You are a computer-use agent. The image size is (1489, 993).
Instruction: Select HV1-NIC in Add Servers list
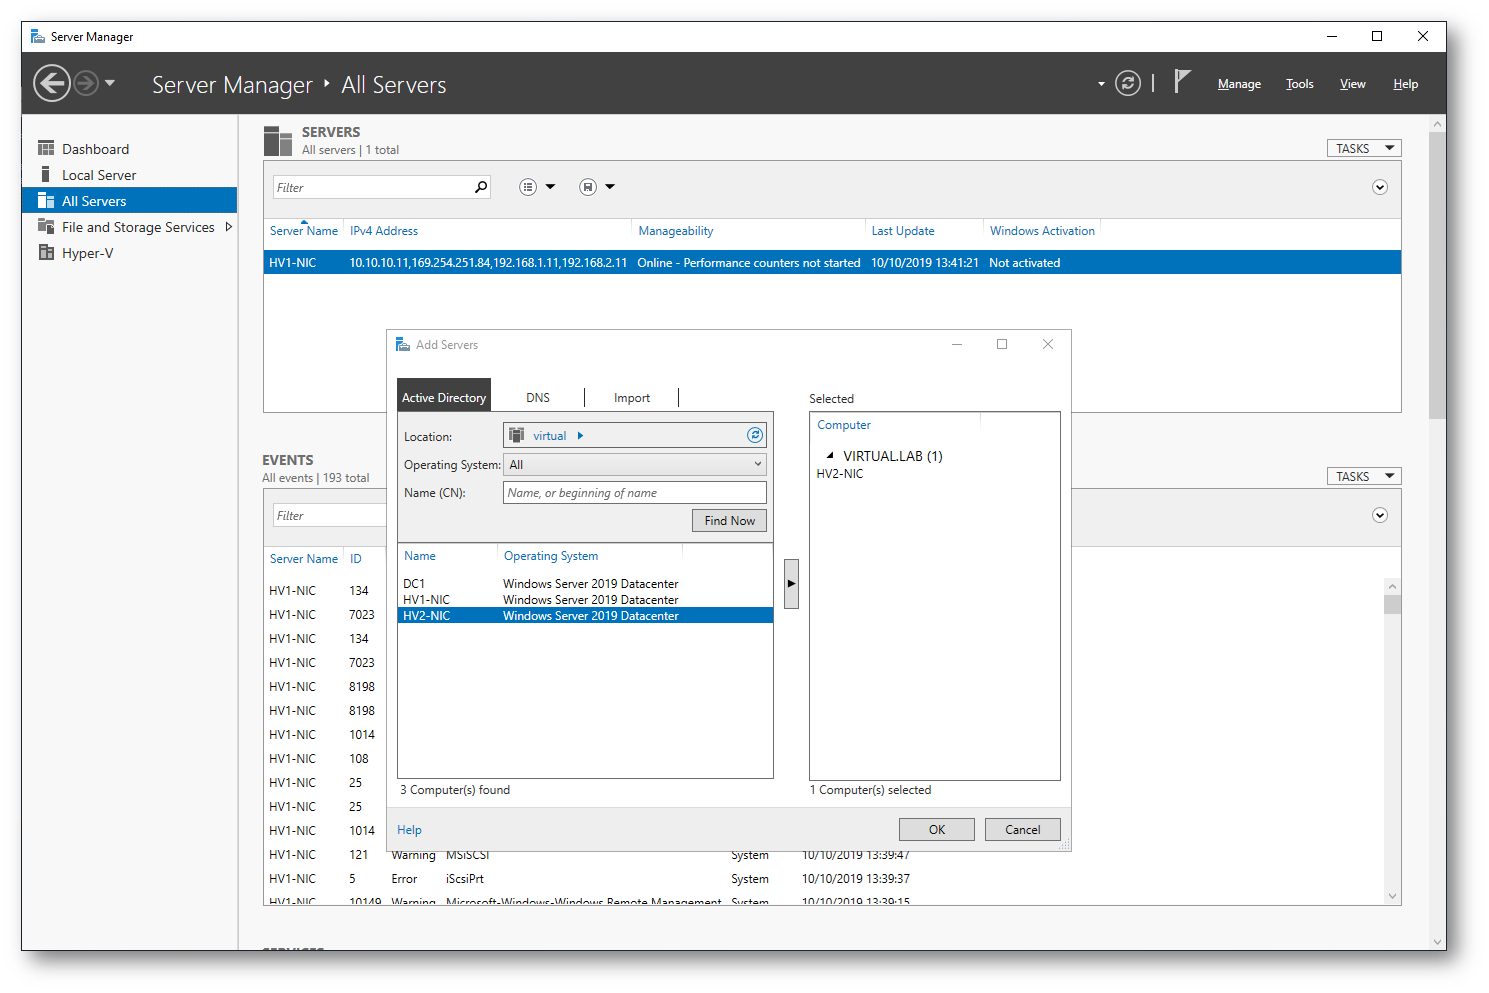click(585, 600)
